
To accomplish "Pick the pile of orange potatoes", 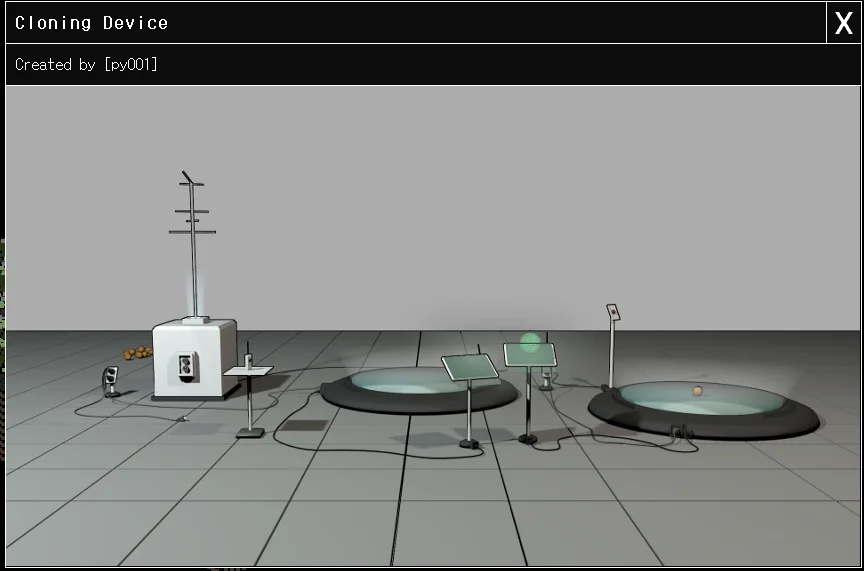I will coord(138,352).
